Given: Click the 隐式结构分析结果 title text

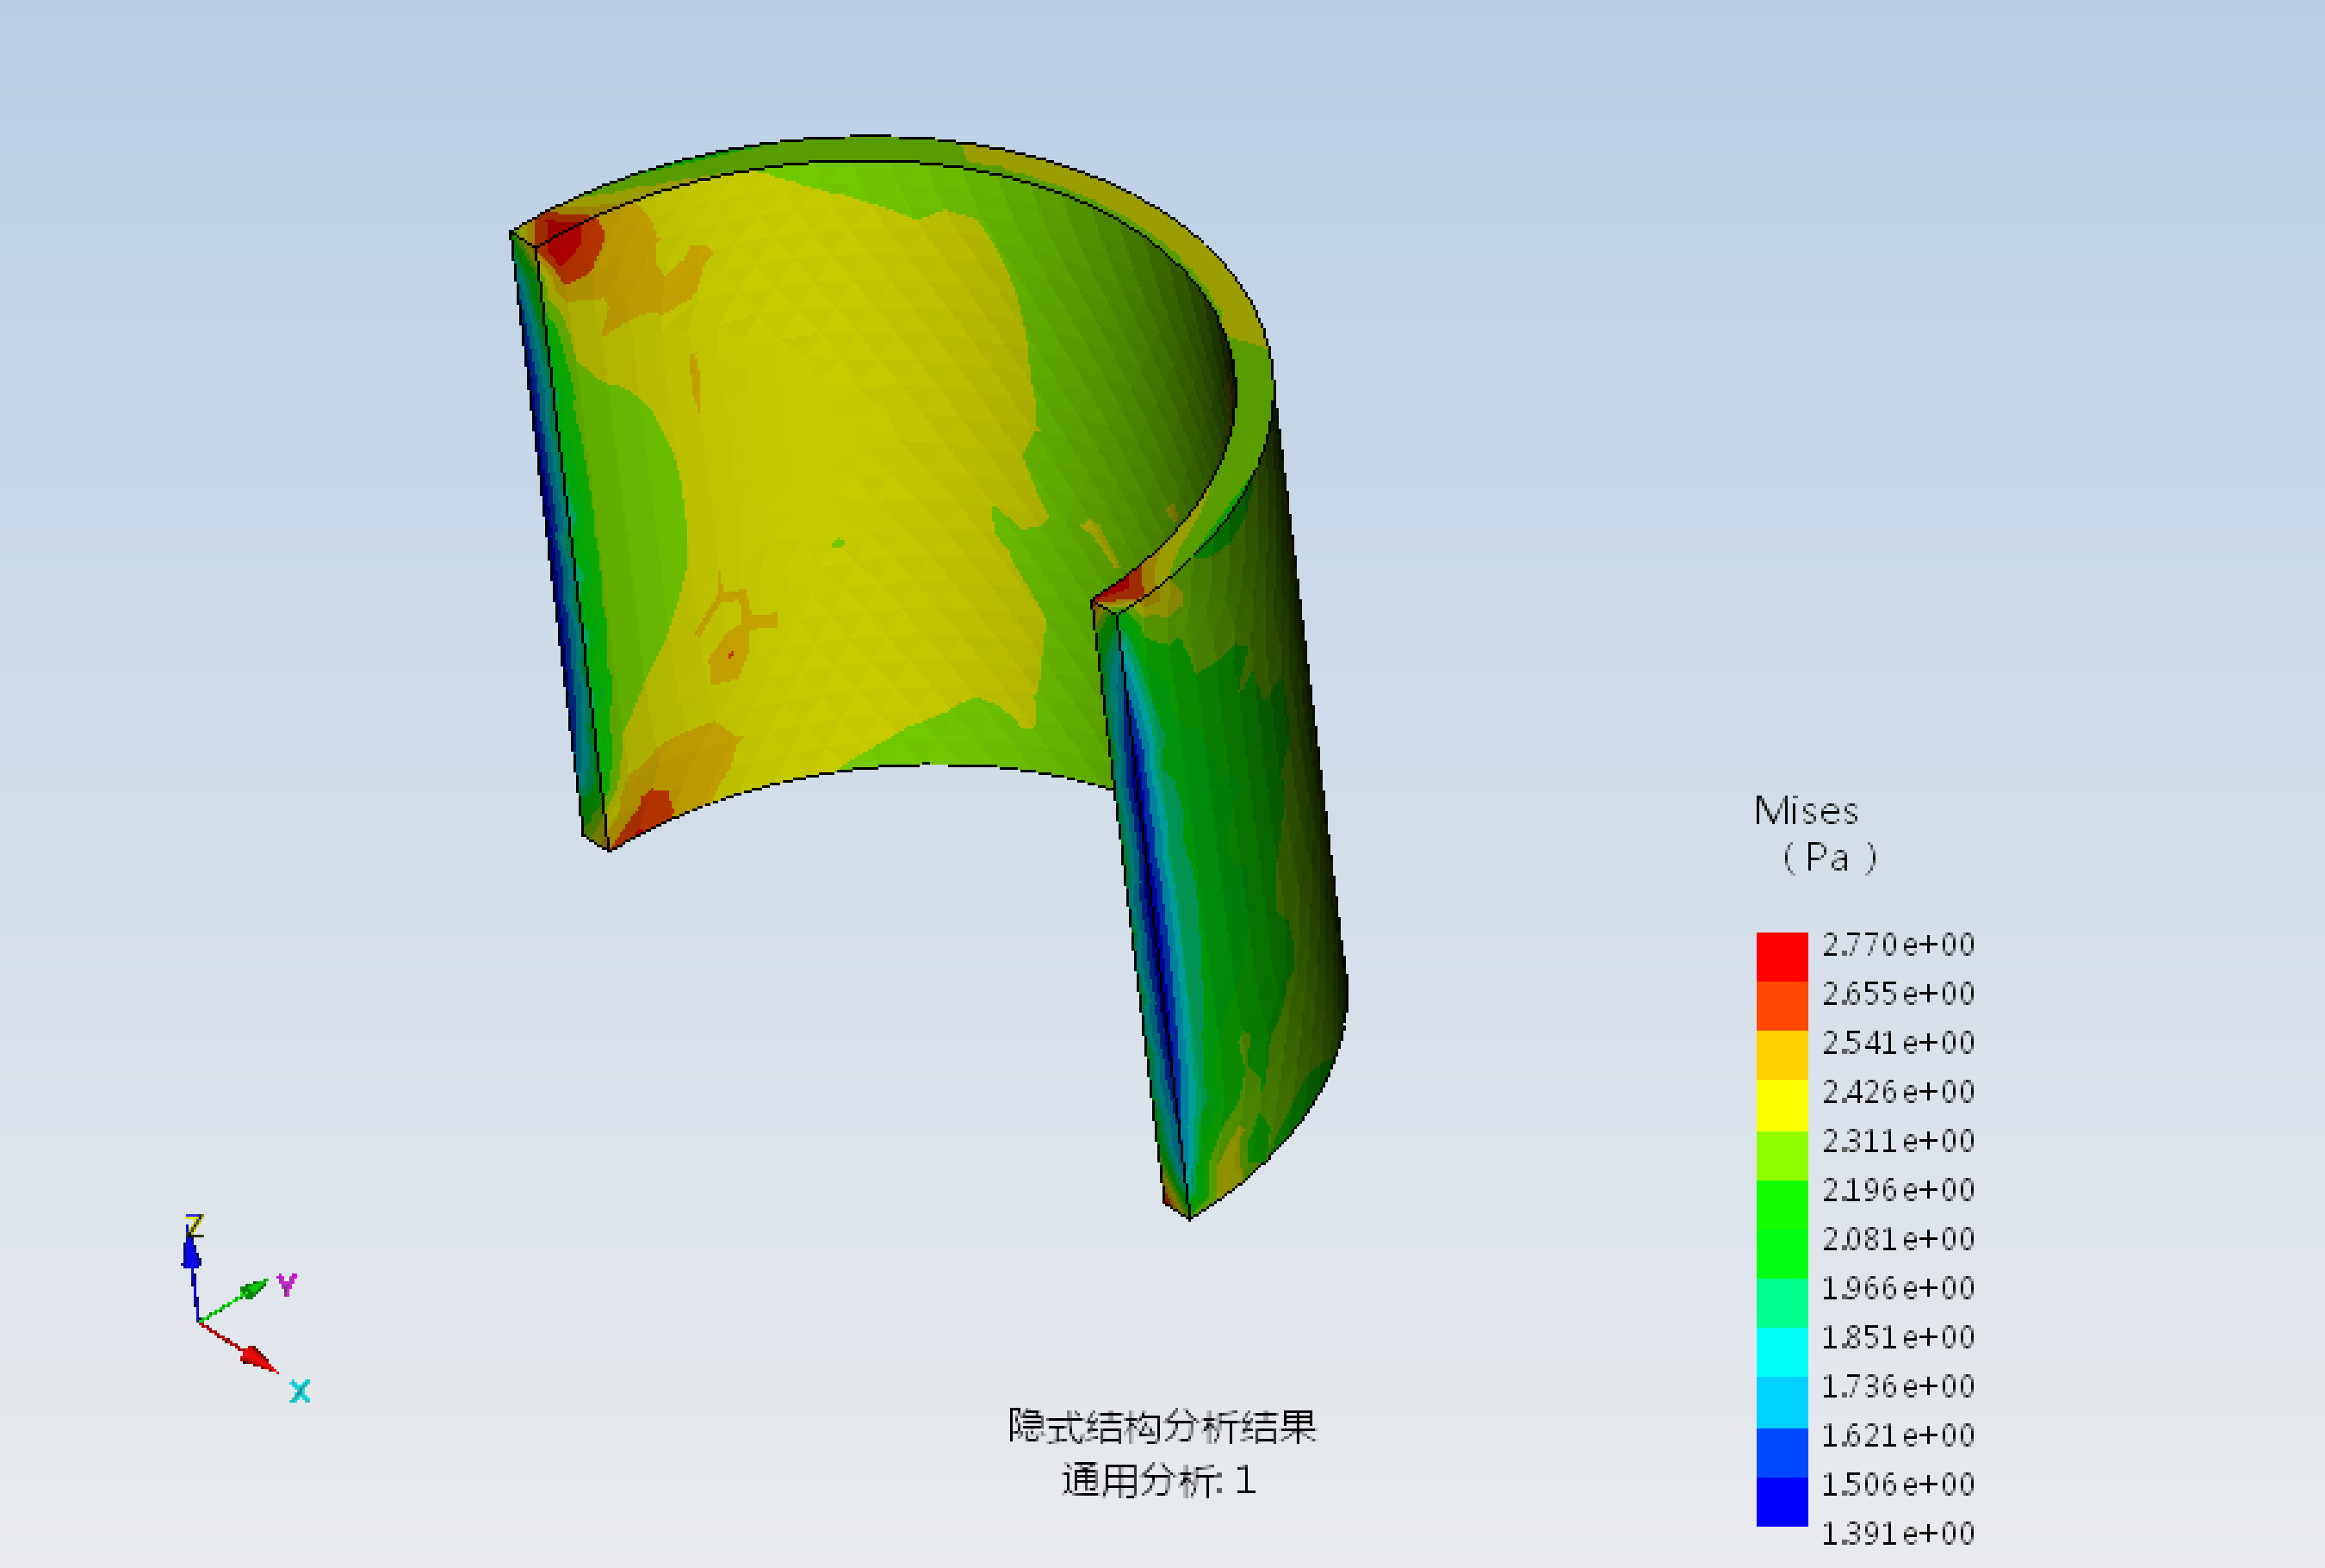Looking at the screenshot, I should point(1162,1426).
